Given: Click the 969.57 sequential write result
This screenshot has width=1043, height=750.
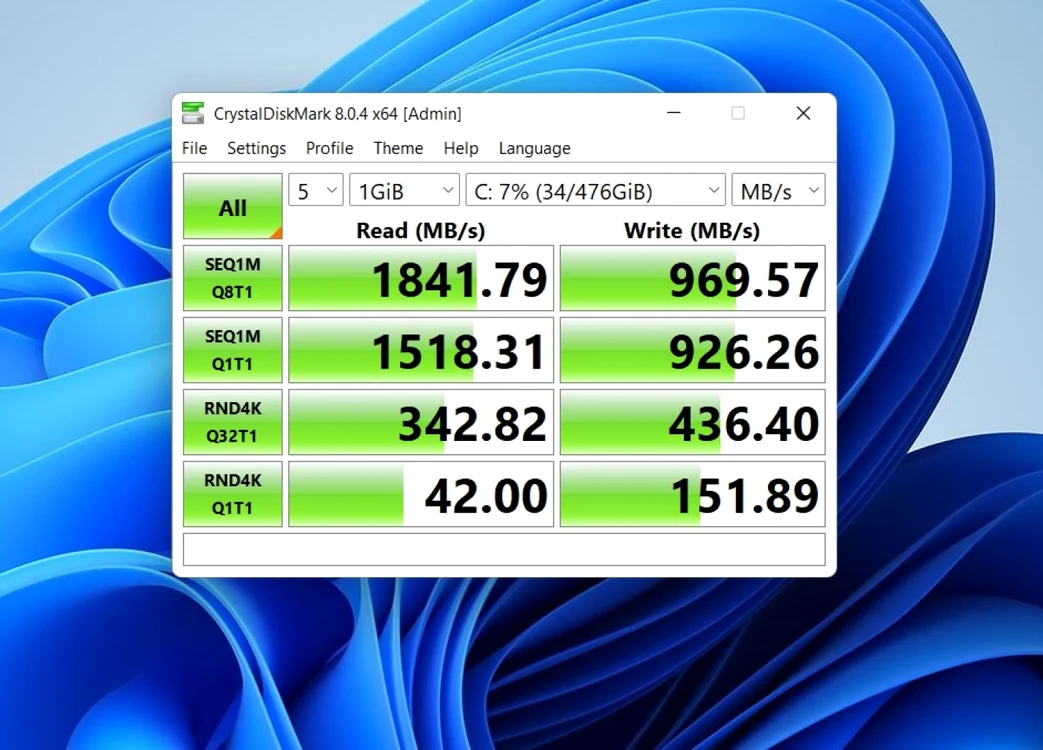Looking at the screenshot, I should click(x=692, y=278).
